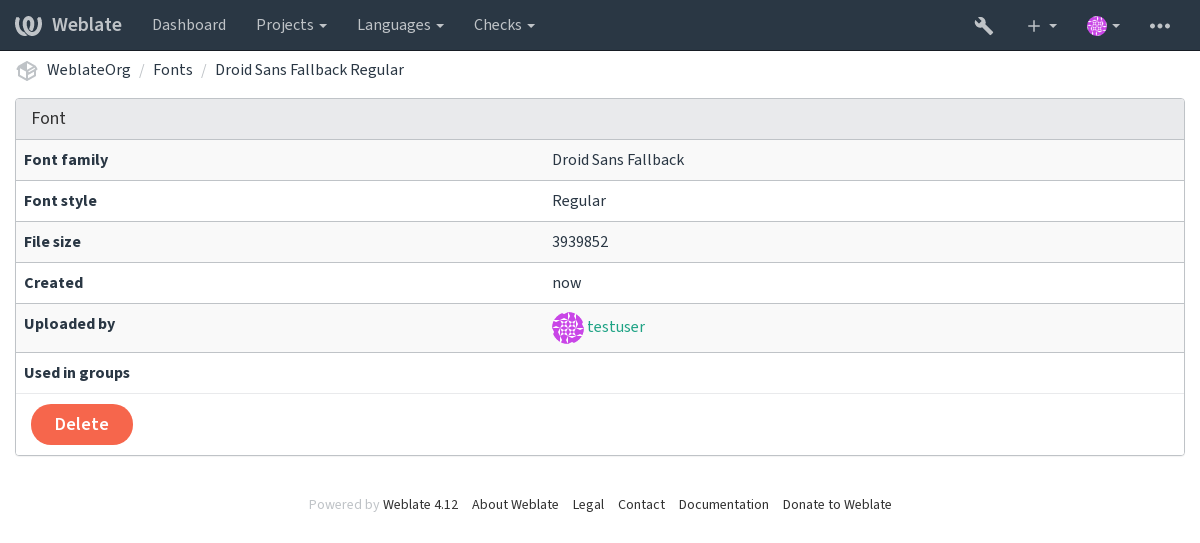Open the wrench management tools icon
The height and width of the screenshot is (543, 1200).
(x=984, y=25)
